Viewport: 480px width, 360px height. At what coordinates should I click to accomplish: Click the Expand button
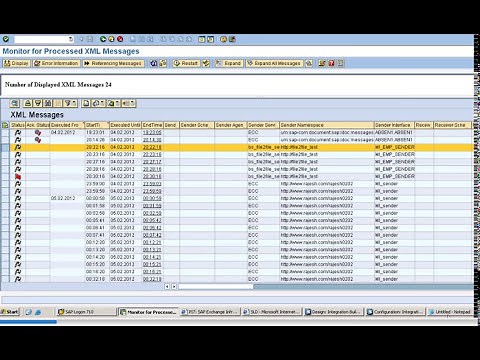pyautogui.click(x=229, y=63)
